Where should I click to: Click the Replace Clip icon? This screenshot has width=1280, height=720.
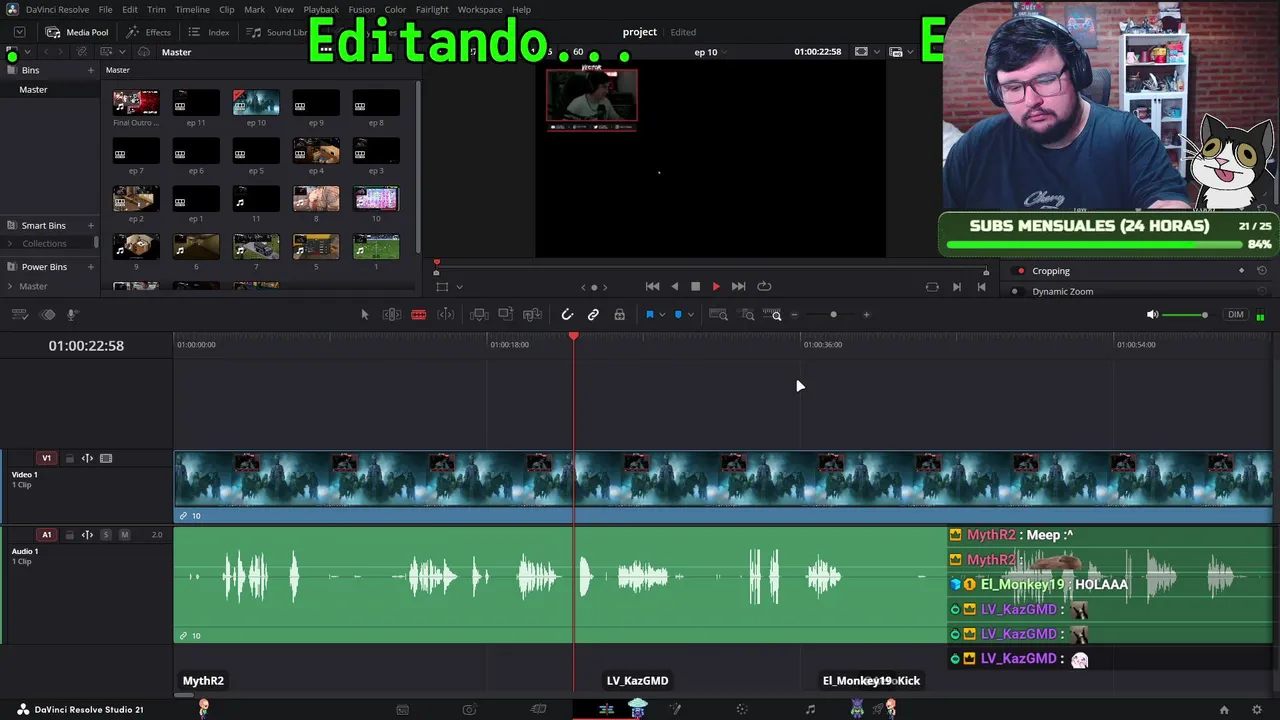[533, 315]
